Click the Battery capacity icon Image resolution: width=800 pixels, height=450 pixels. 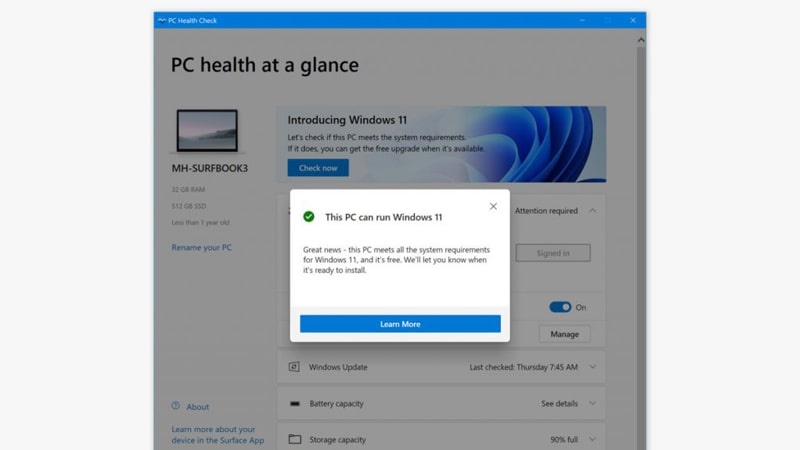tap(295, 404)
